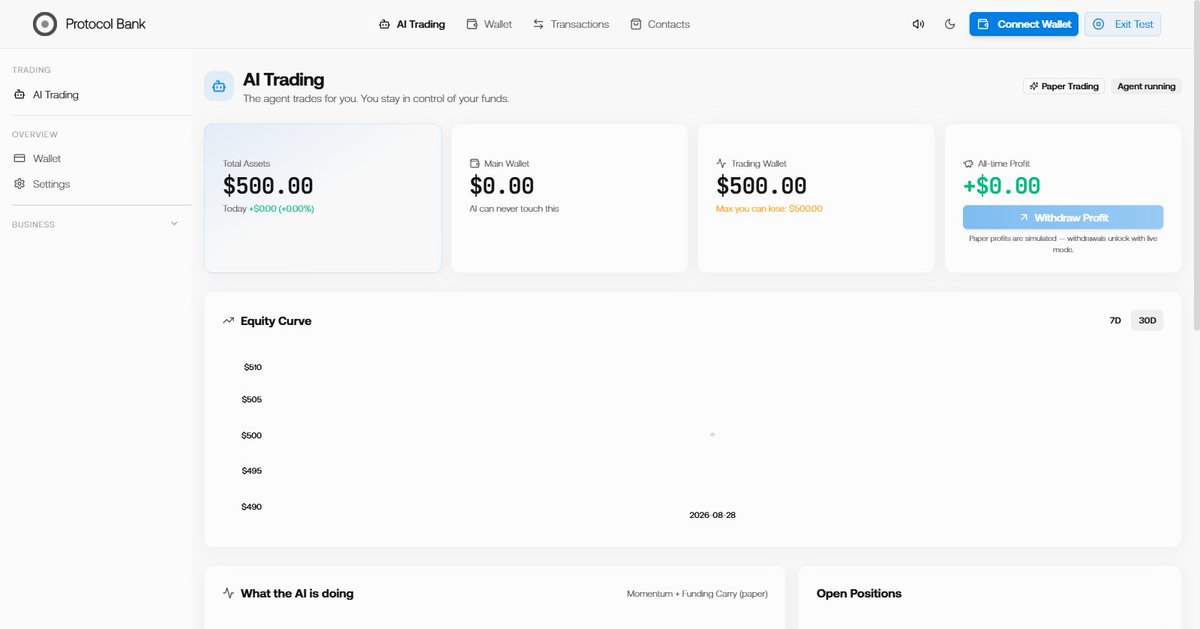Open Settings in the sidebar
The image size is (1200, 629).
(95, 184)
